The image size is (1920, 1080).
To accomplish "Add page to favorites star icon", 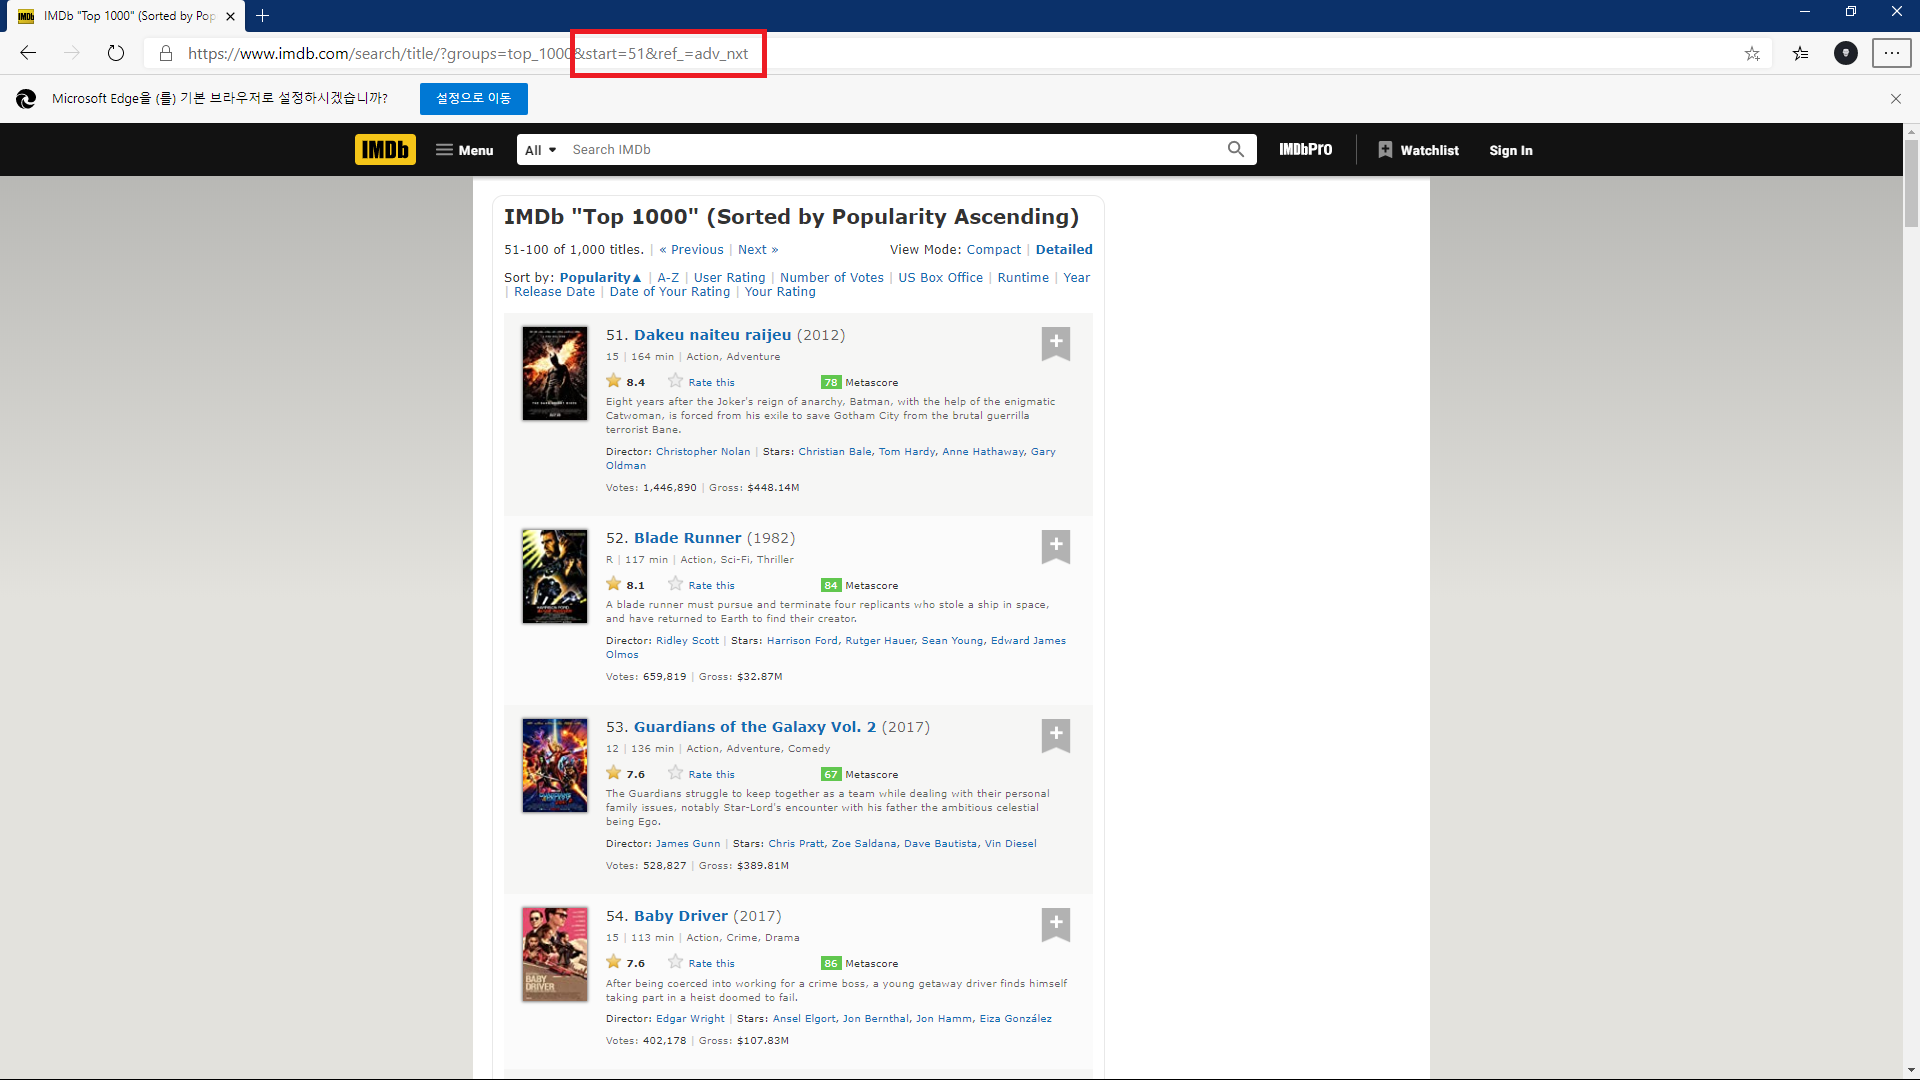I will tap(1752, 54).
